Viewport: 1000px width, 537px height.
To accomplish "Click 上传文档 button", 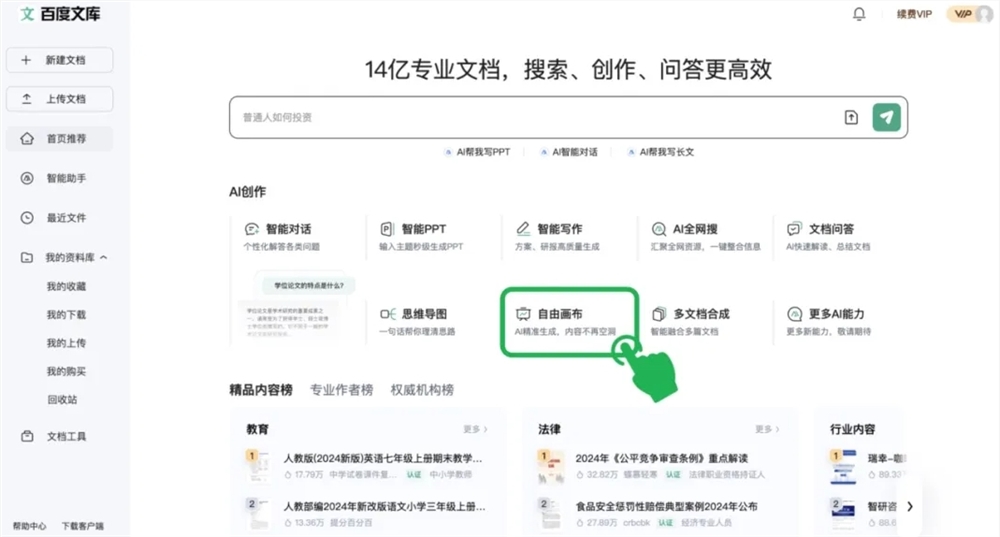I will click(59, 99).
